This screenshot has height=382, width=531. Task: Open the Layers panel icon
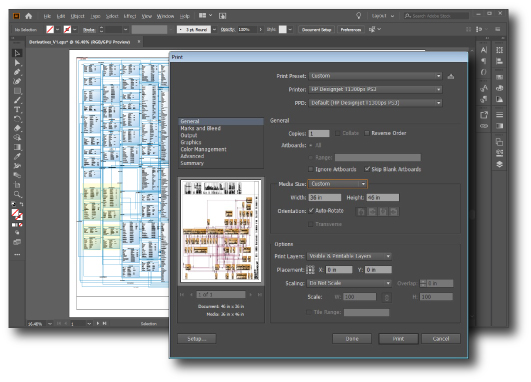(499, 164)
